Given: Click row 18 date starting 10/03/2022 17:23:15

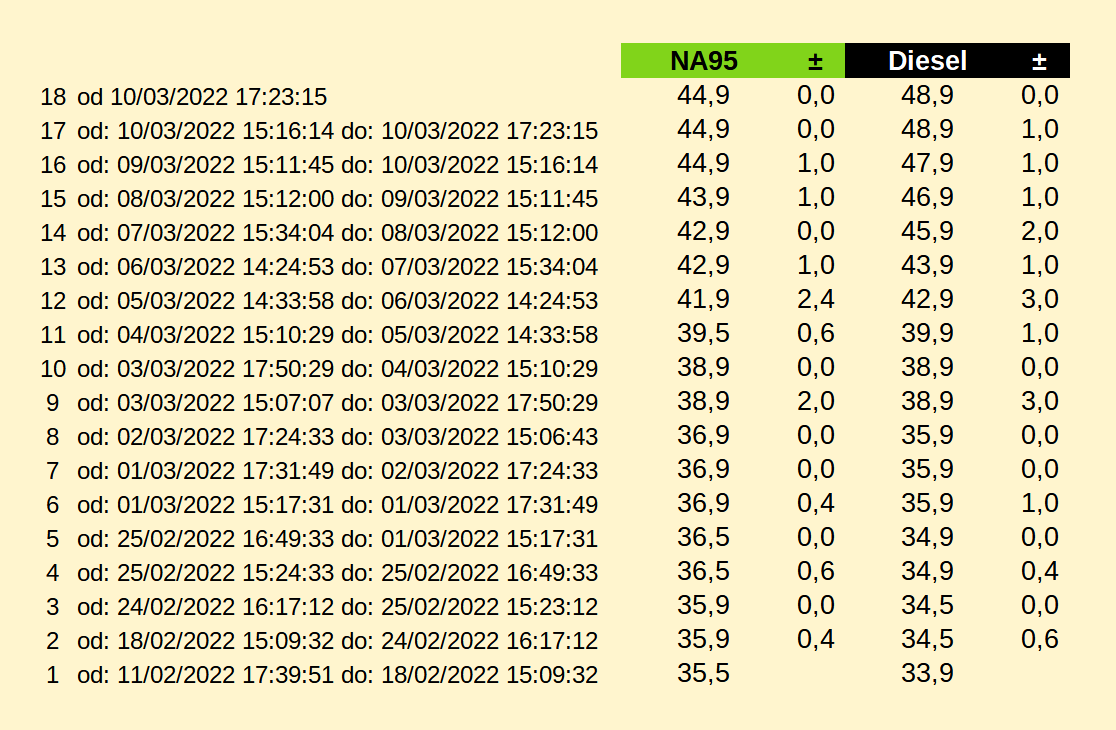Looking at the screenshot, I should click(202, 97).
